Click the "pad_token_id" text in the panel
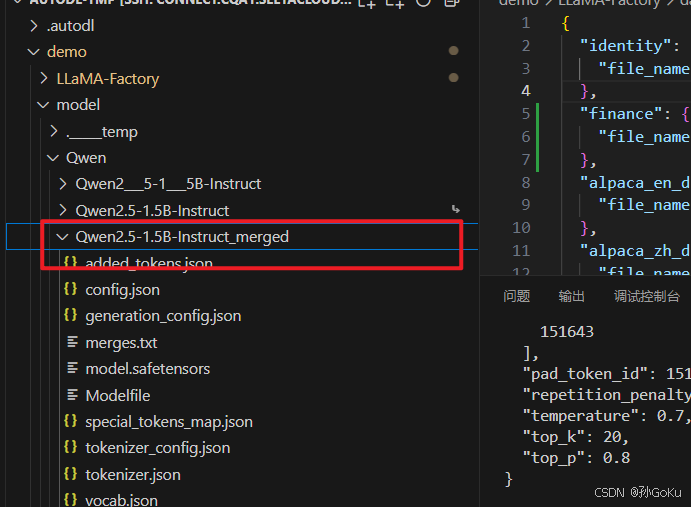Screen dimensions: 691x507 click(x=585, y=374)
